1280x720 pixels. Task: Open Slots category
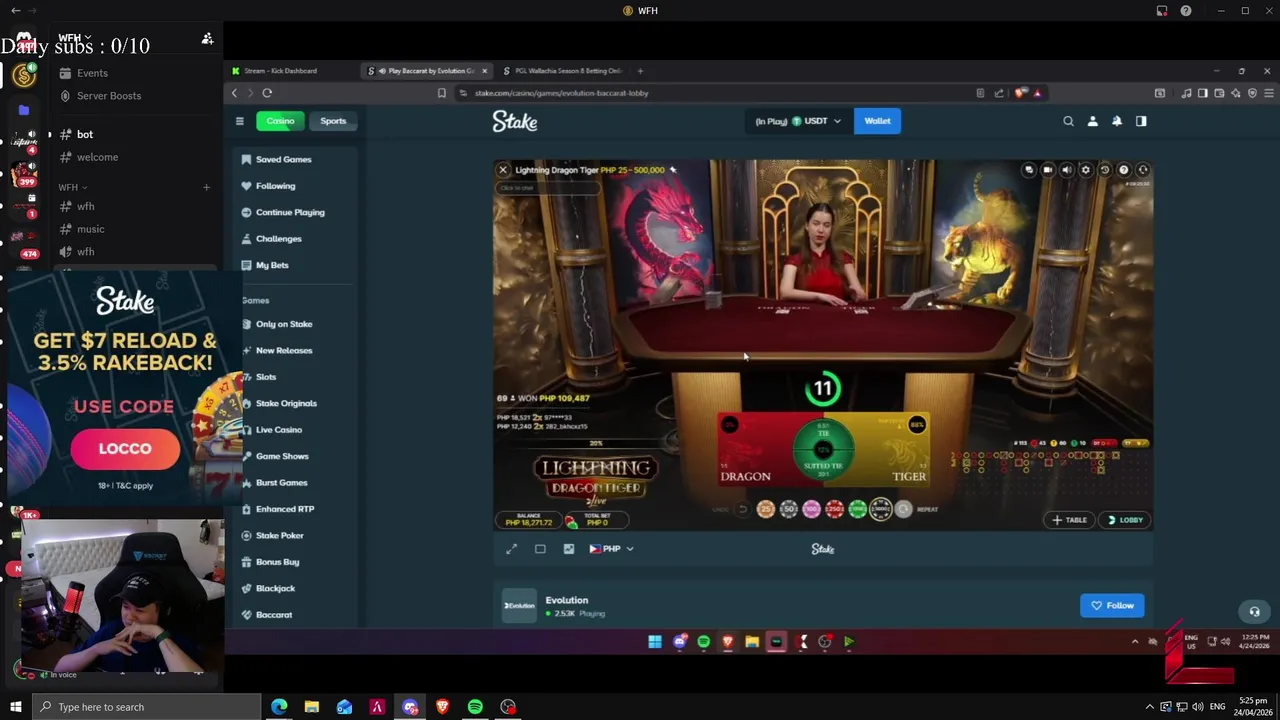(x=266, y=377)
